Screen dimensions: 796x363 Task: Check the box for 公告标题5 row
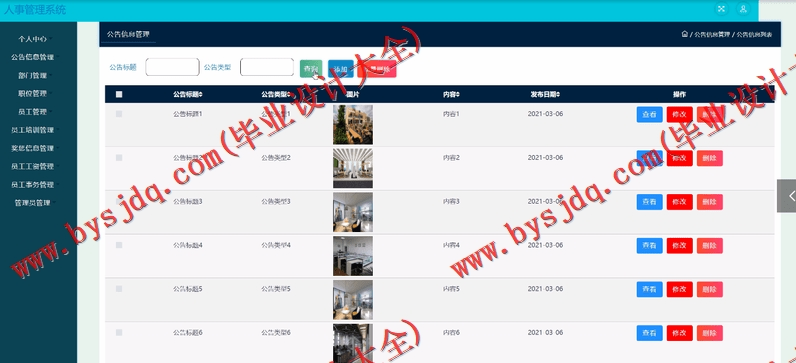(119, 289)
